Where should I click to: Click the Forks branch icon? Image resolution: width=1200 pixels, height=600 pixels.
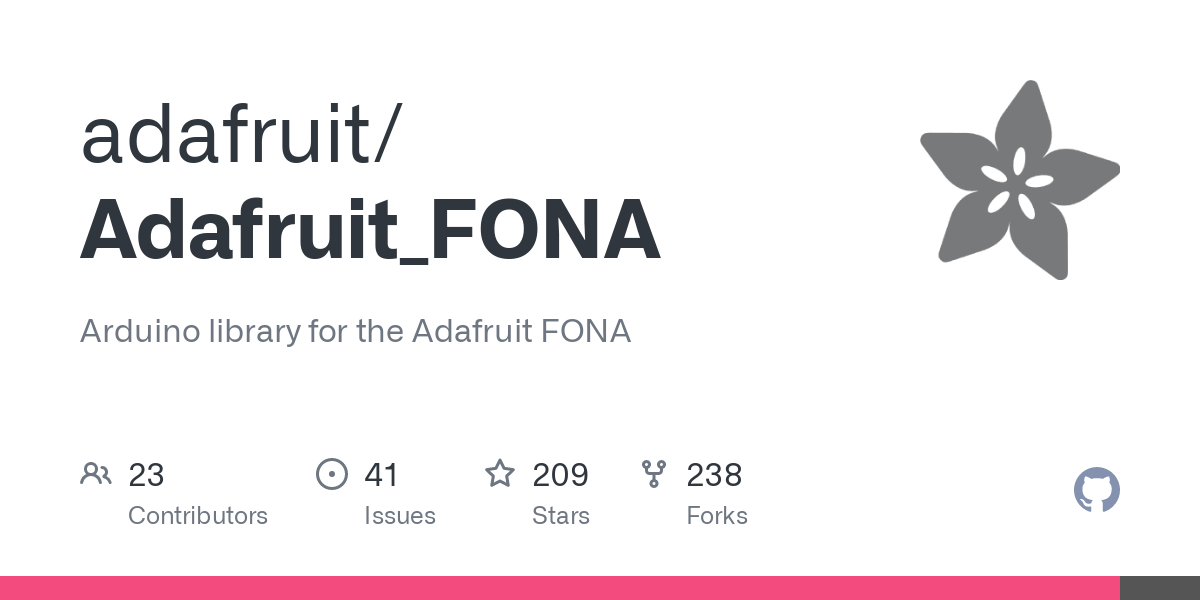click(654, 474)
